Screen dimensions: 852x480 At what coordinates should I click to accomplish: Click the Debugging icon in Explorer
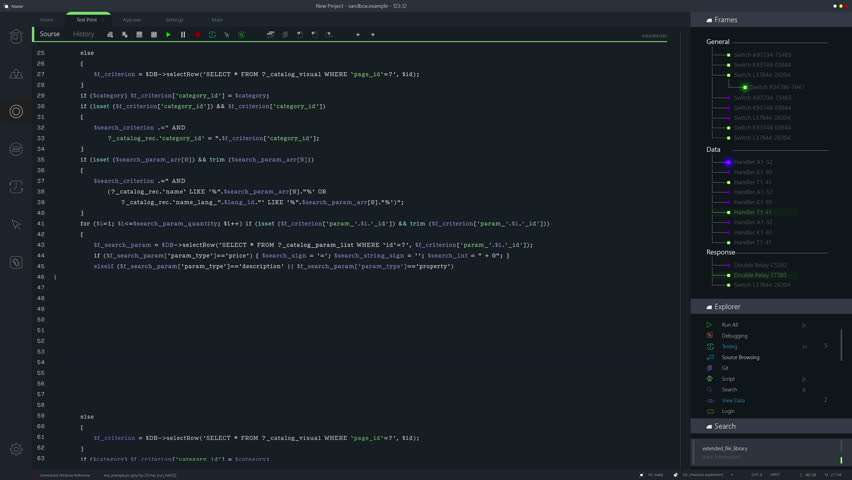tap(709, 335)
